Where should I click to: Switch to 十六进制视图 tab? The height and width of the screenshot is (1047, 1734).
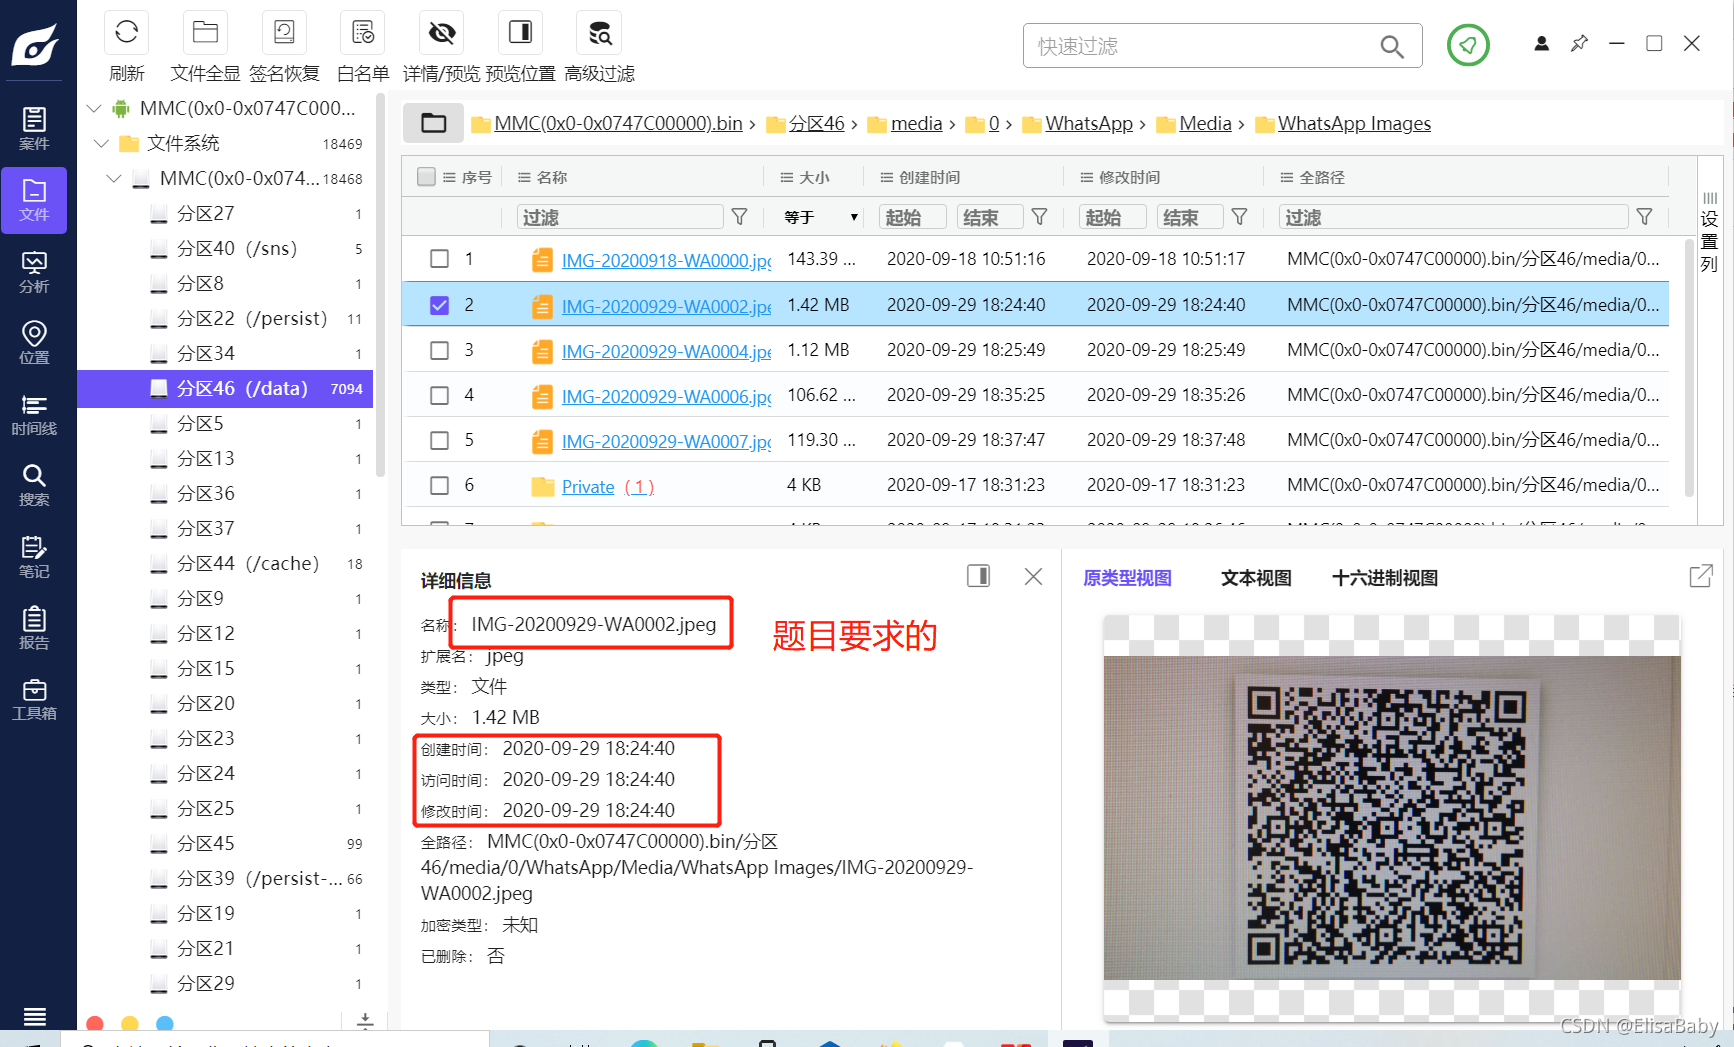[x=1385, y=578]
